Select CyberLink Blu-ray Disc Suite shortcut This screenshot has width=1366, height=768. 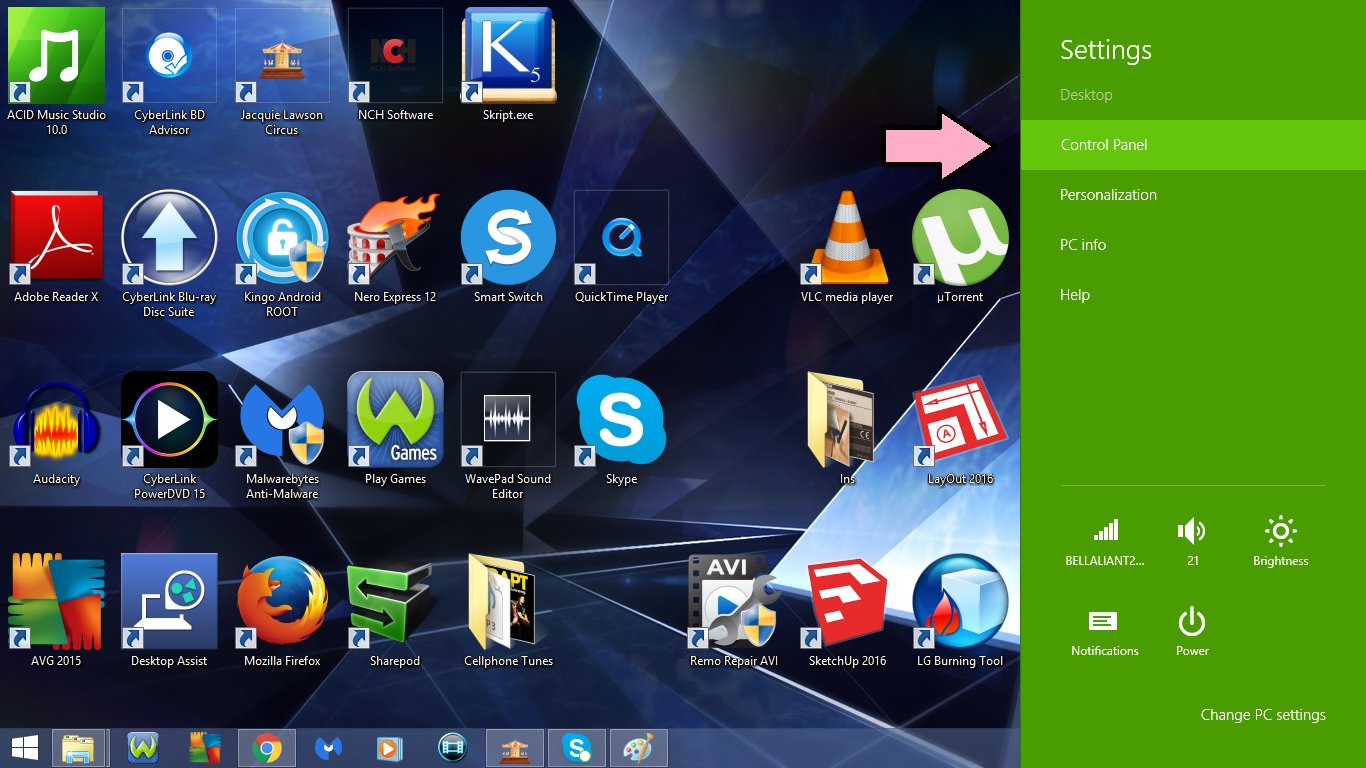(x=169, y=253)
